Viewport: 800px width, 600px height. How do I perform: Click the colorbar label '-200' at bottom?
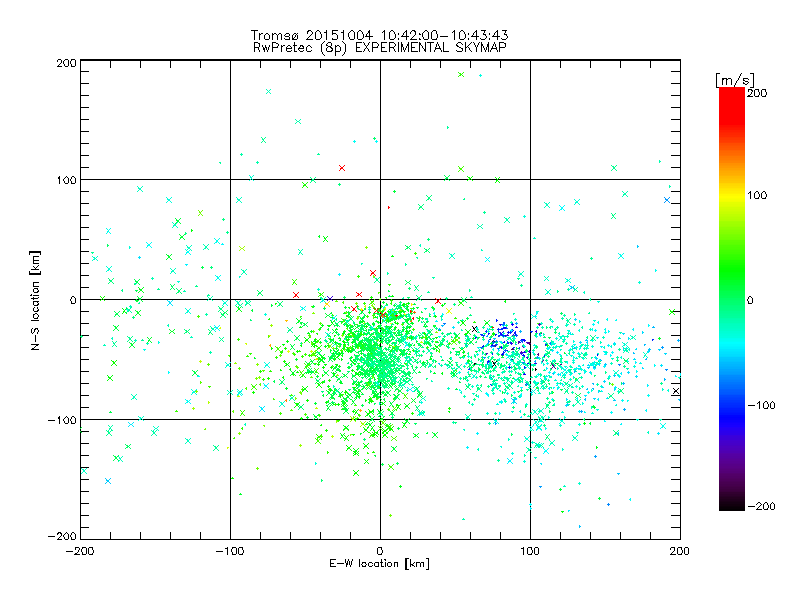point(761,506)
